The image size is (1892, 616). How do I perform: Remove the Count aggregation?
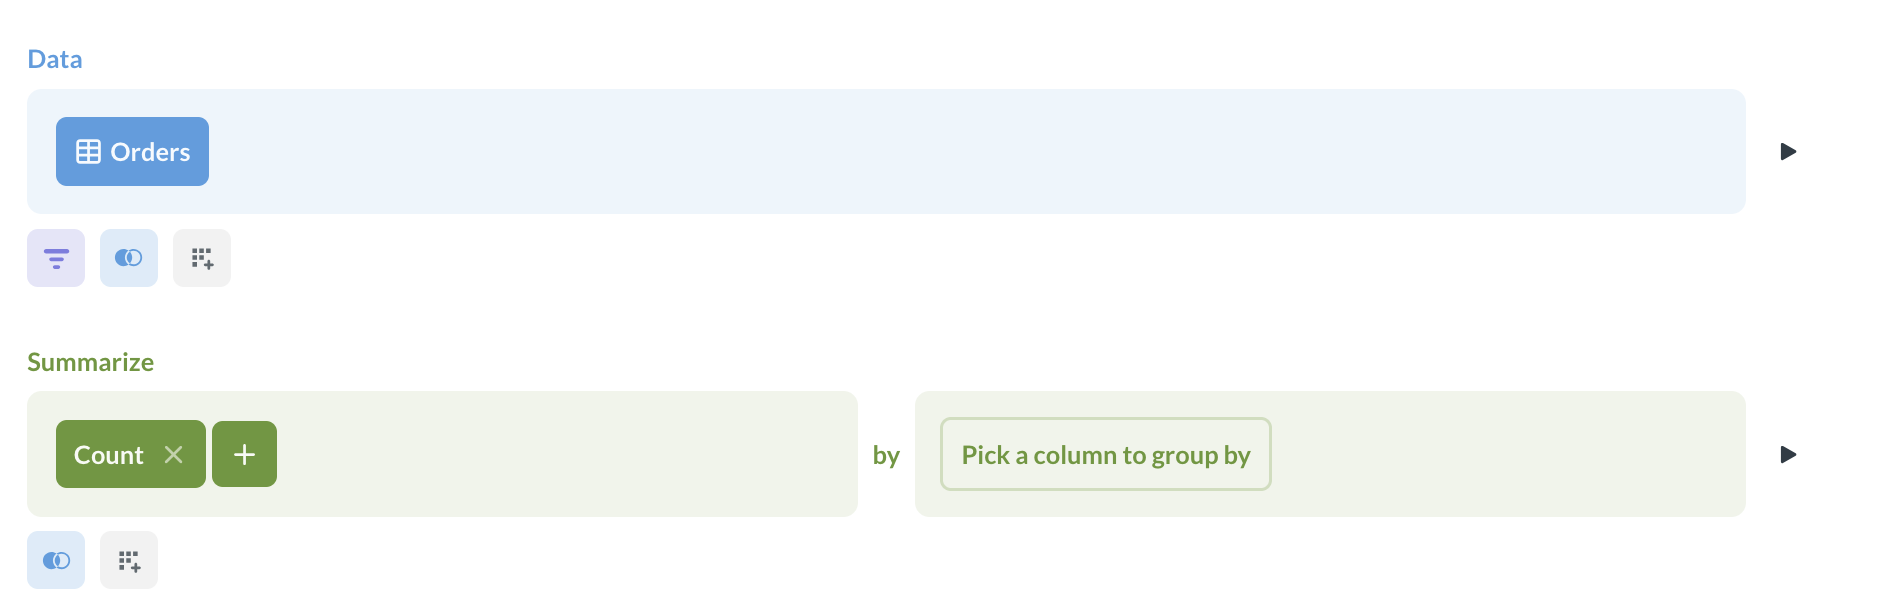click(174, 454)
